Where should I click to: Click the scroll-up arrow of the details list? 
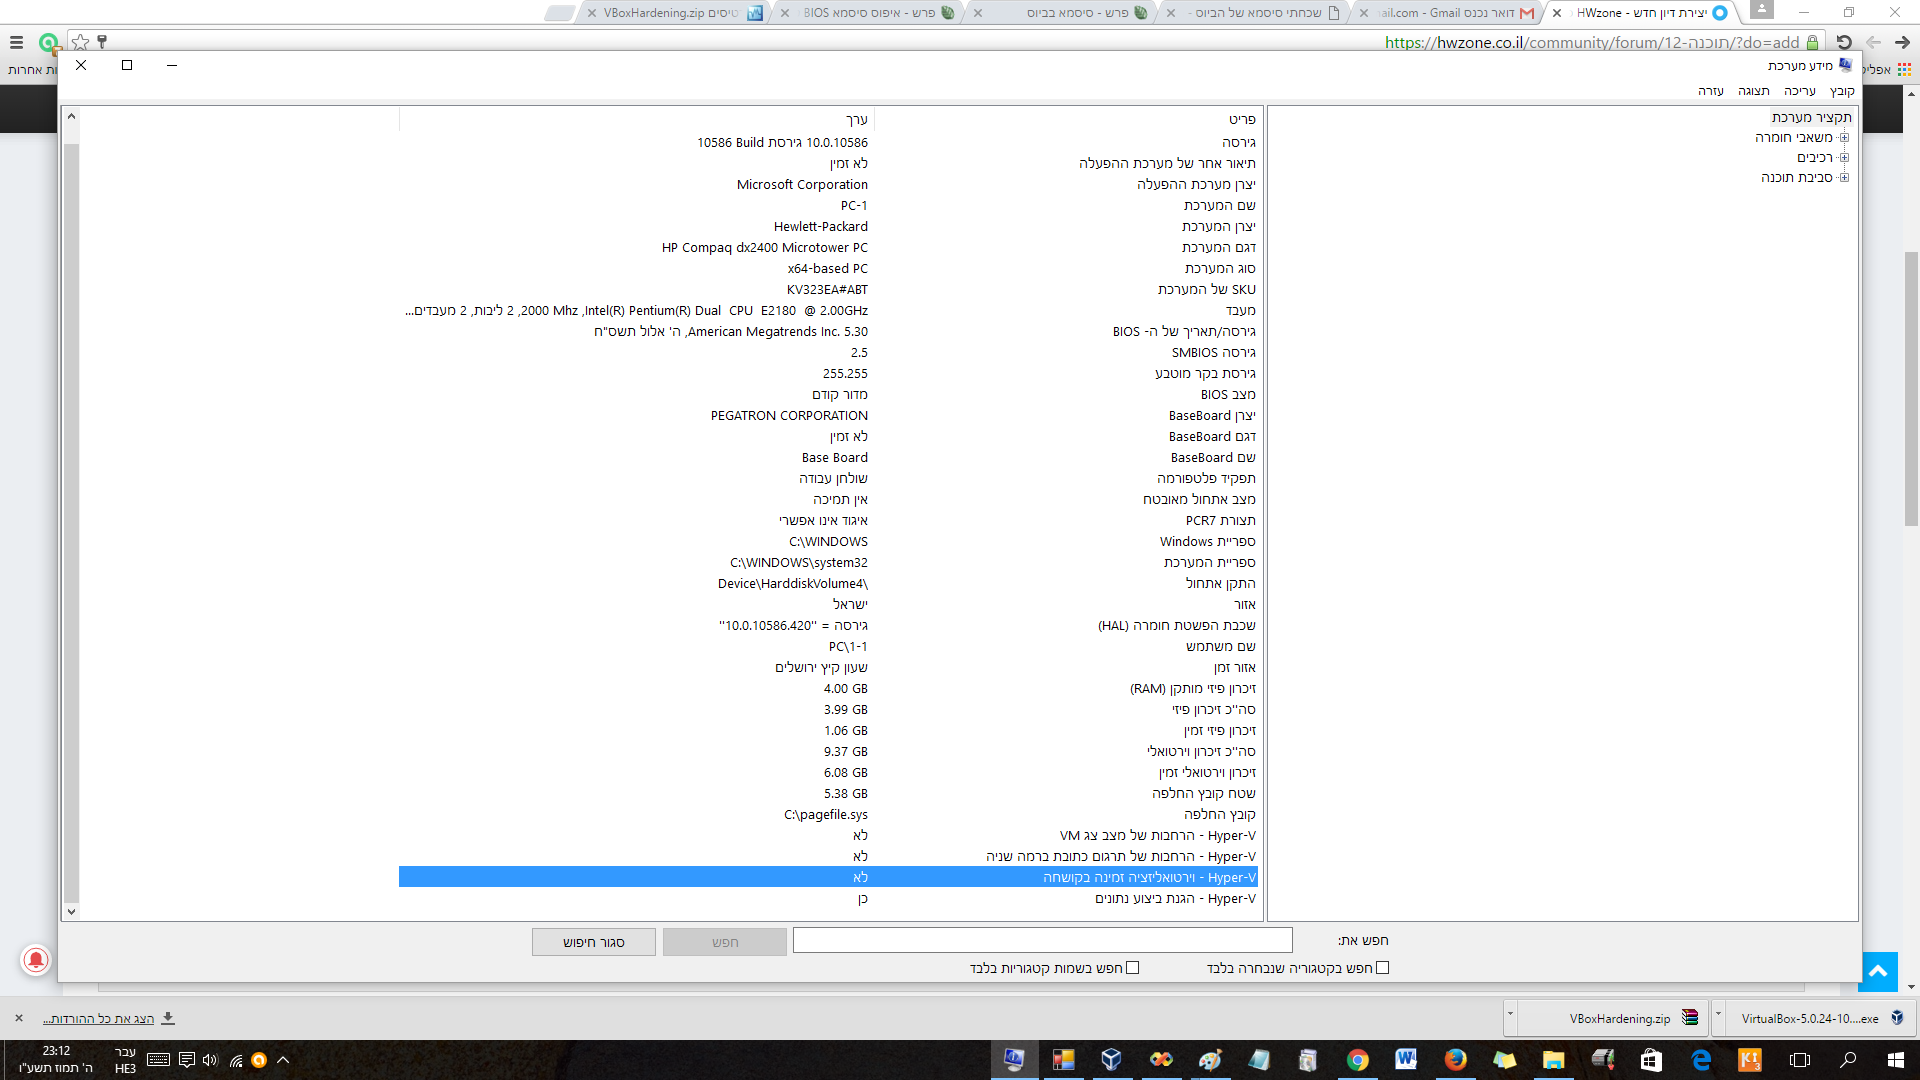[x=71, y=116]
